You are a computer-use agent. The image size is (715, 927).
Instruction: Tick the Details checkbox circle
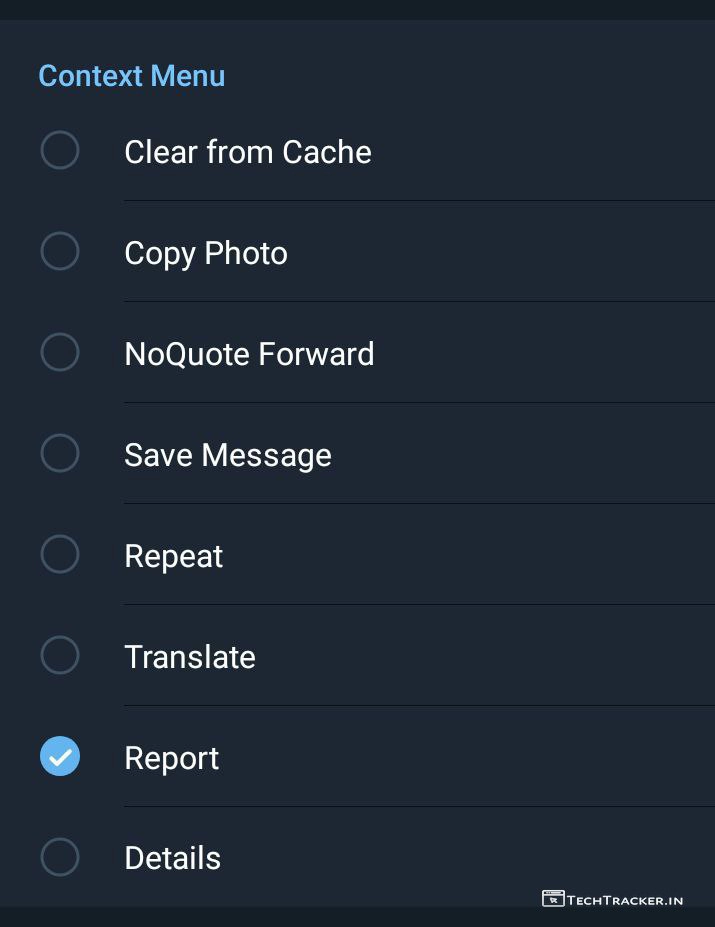(60, 858)
